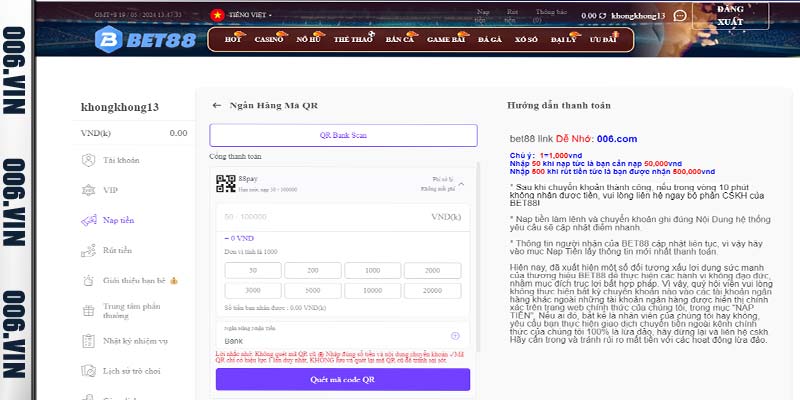The width and height of the screenshot is (800, 400).
Task: Open VIP in the sidebar
Action: [111, 190]
